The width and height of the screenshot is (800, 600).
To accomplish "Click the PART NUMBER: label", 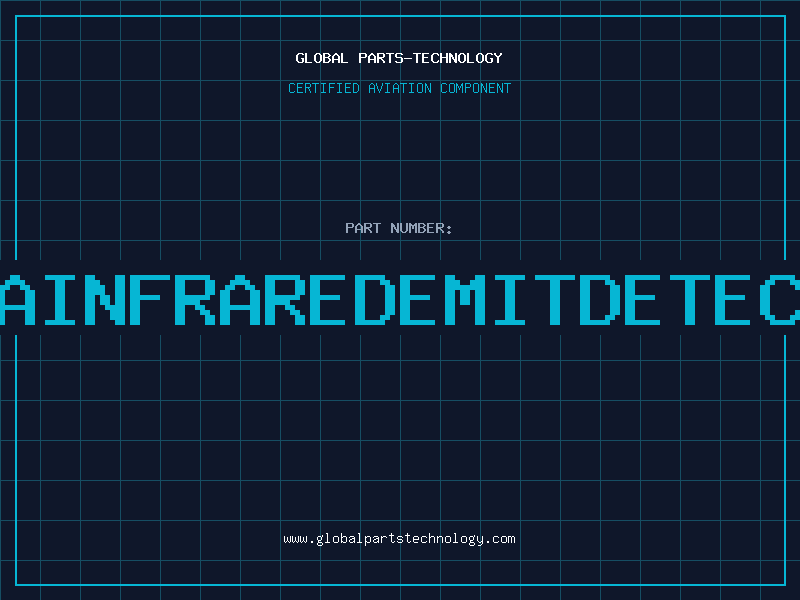I will pos(399,228).
